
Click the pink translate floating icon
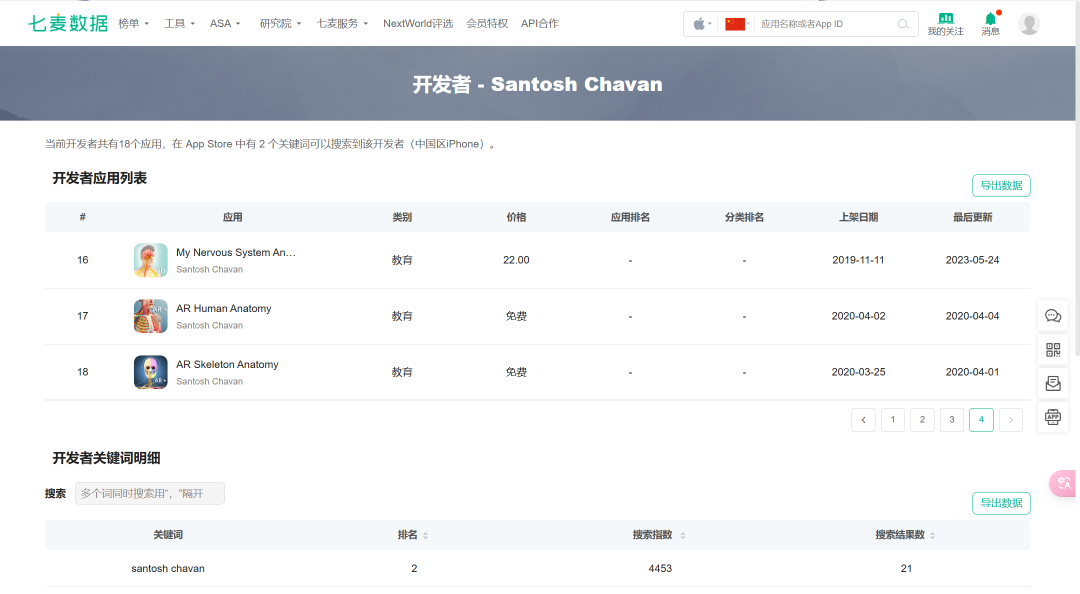[1063, 483]
